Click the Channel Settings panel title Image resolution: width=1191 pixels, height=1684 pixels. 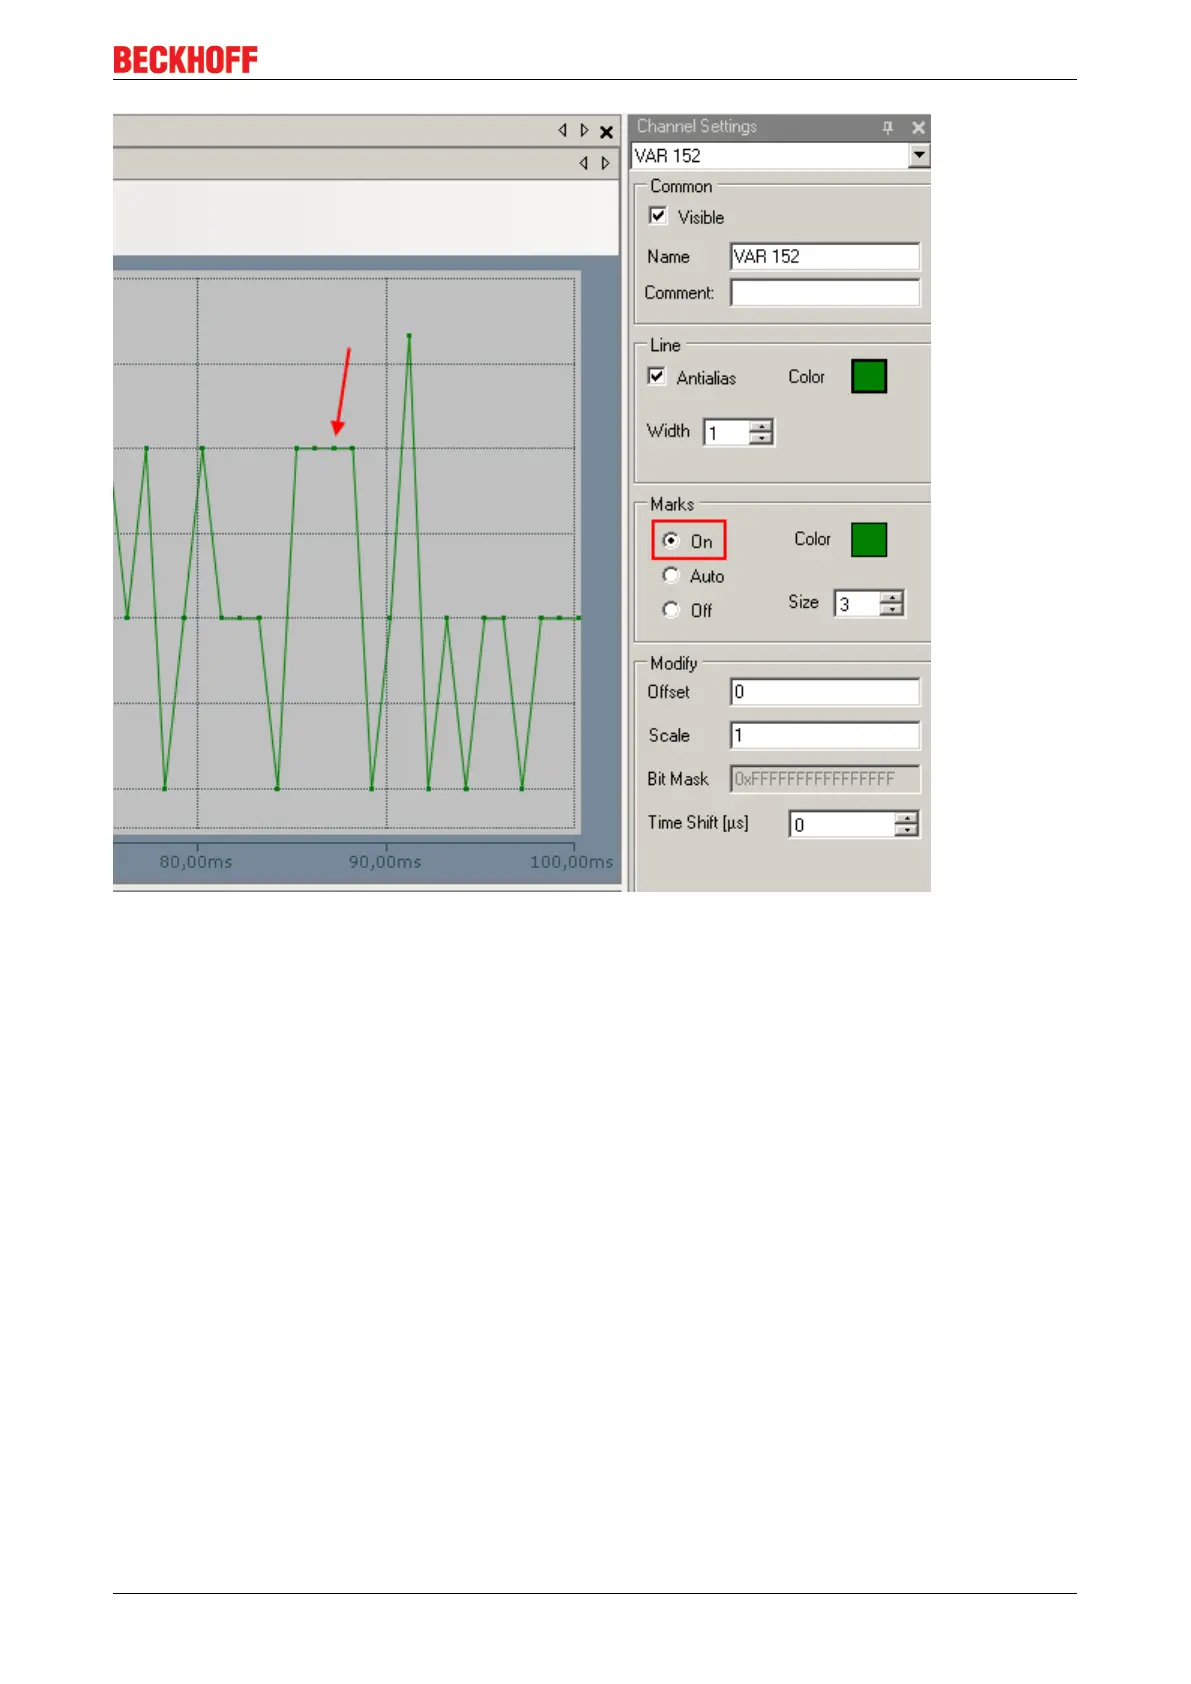pyautogui.click(x=697, y=127)
